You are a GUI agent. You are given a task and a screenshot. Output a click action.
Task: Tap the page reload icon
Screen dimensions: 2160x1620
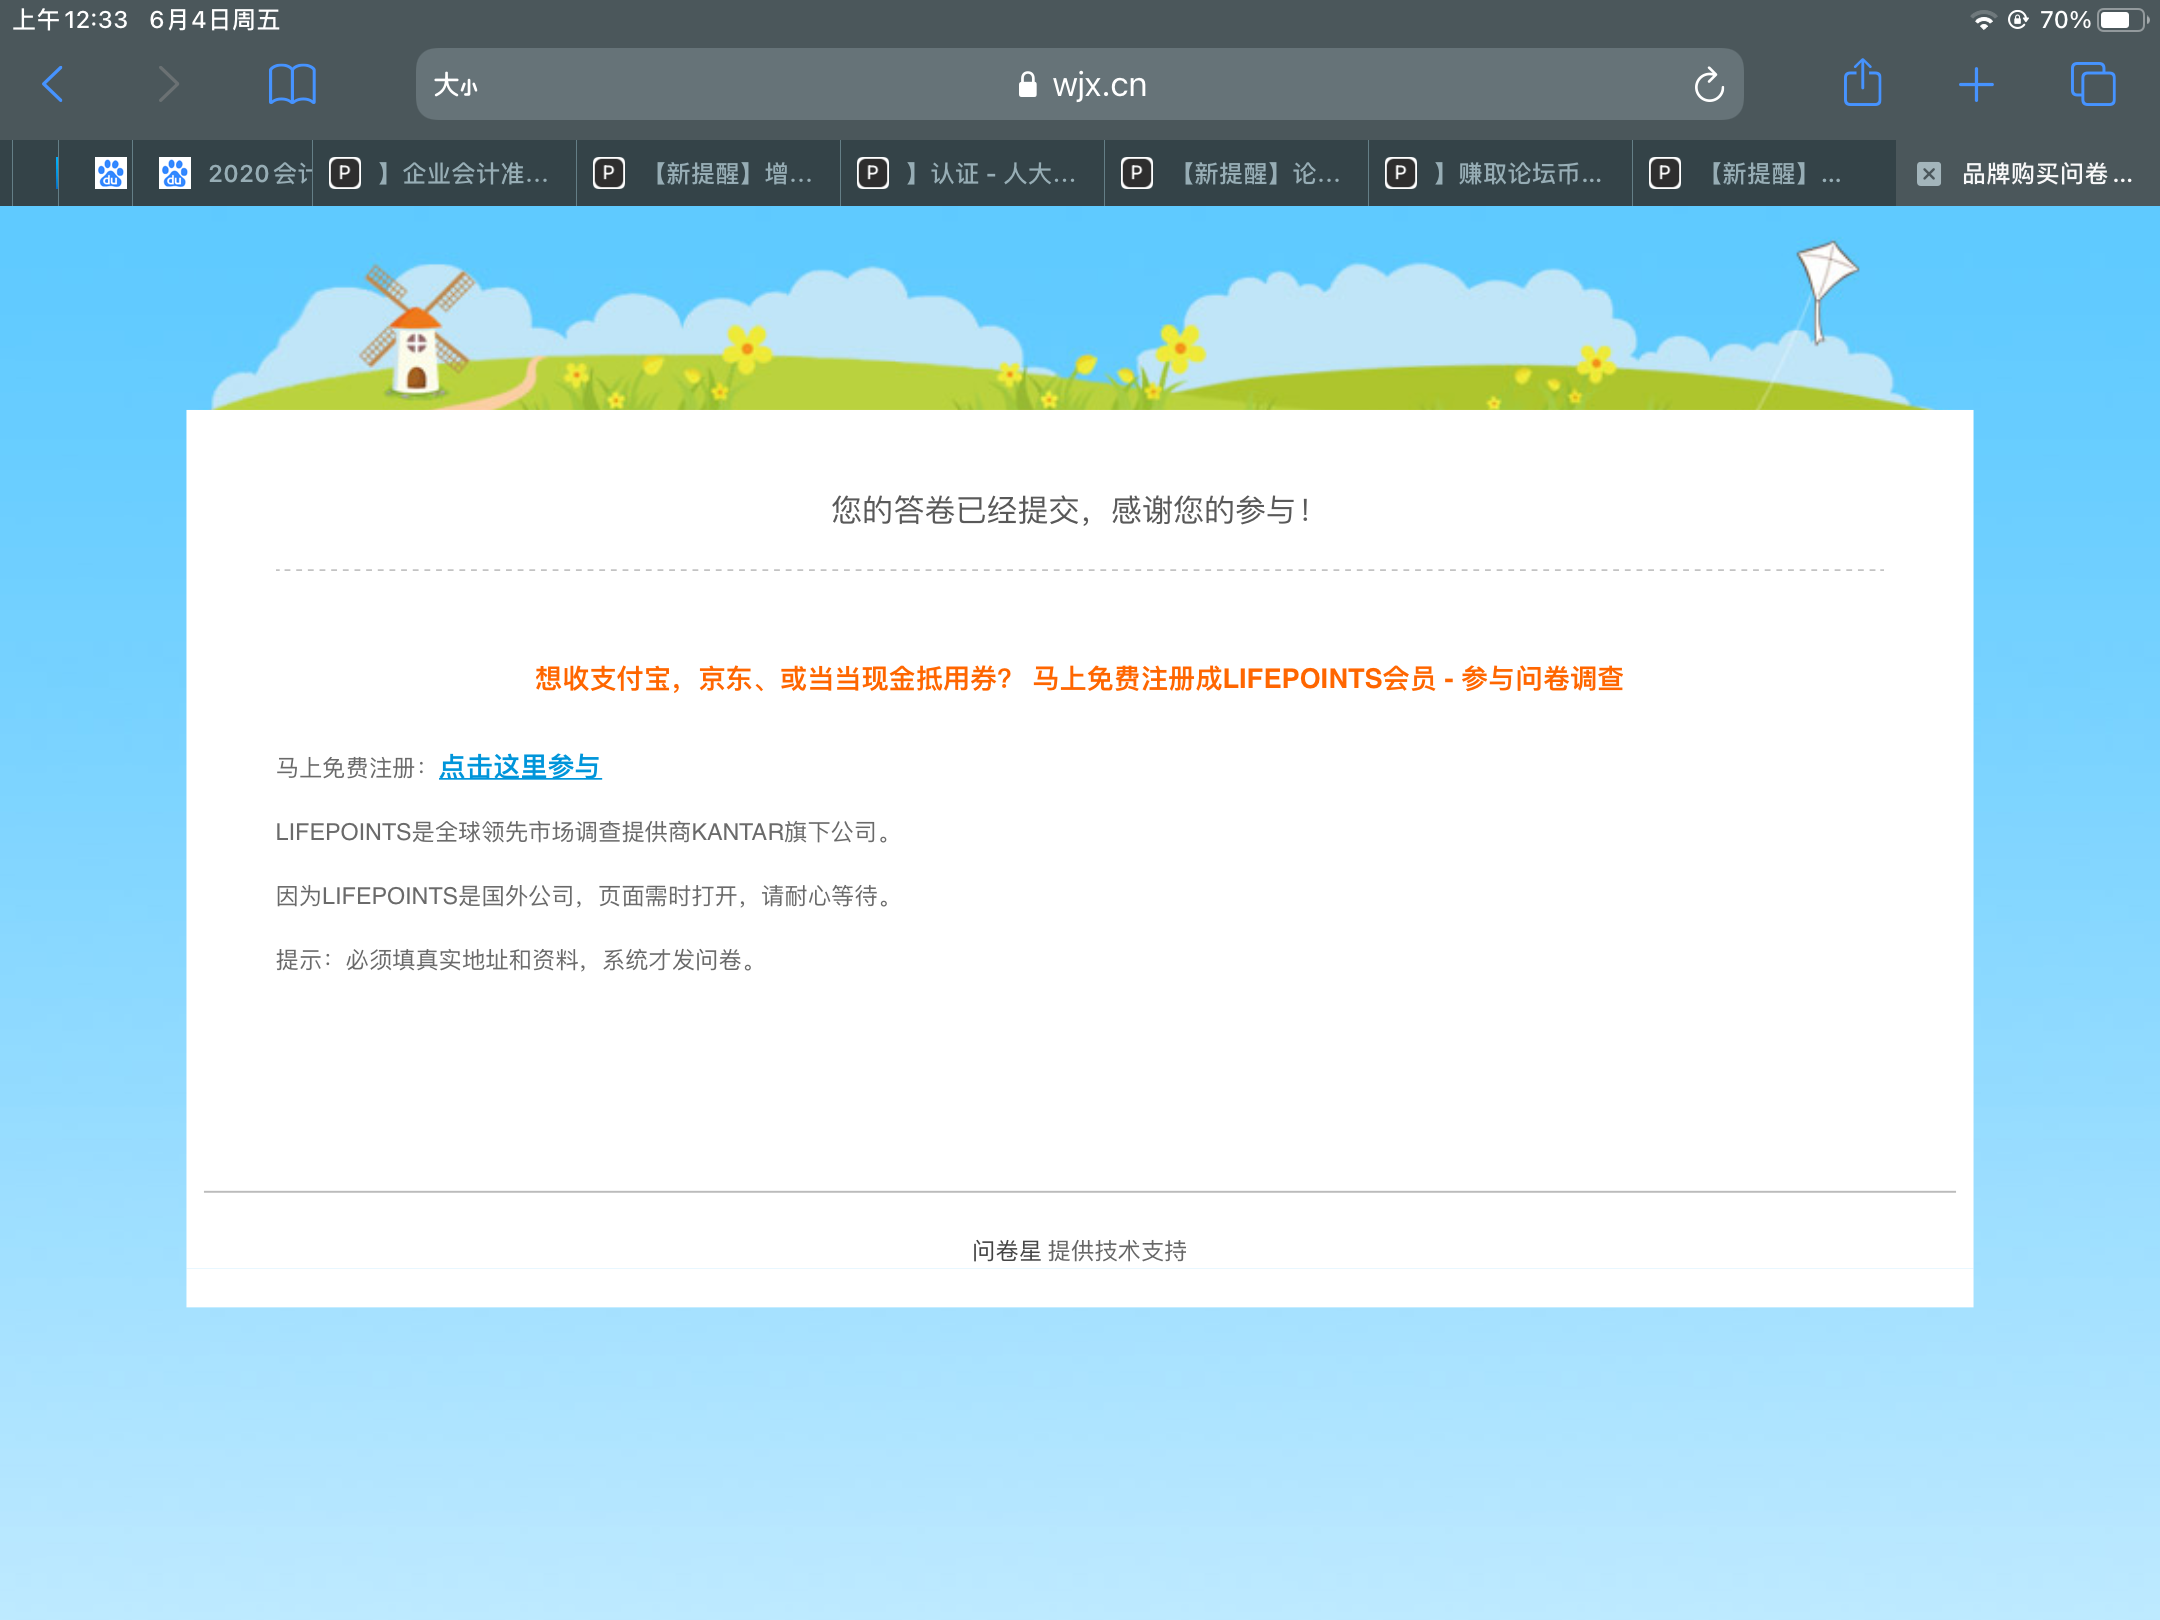pos(1709,85)
